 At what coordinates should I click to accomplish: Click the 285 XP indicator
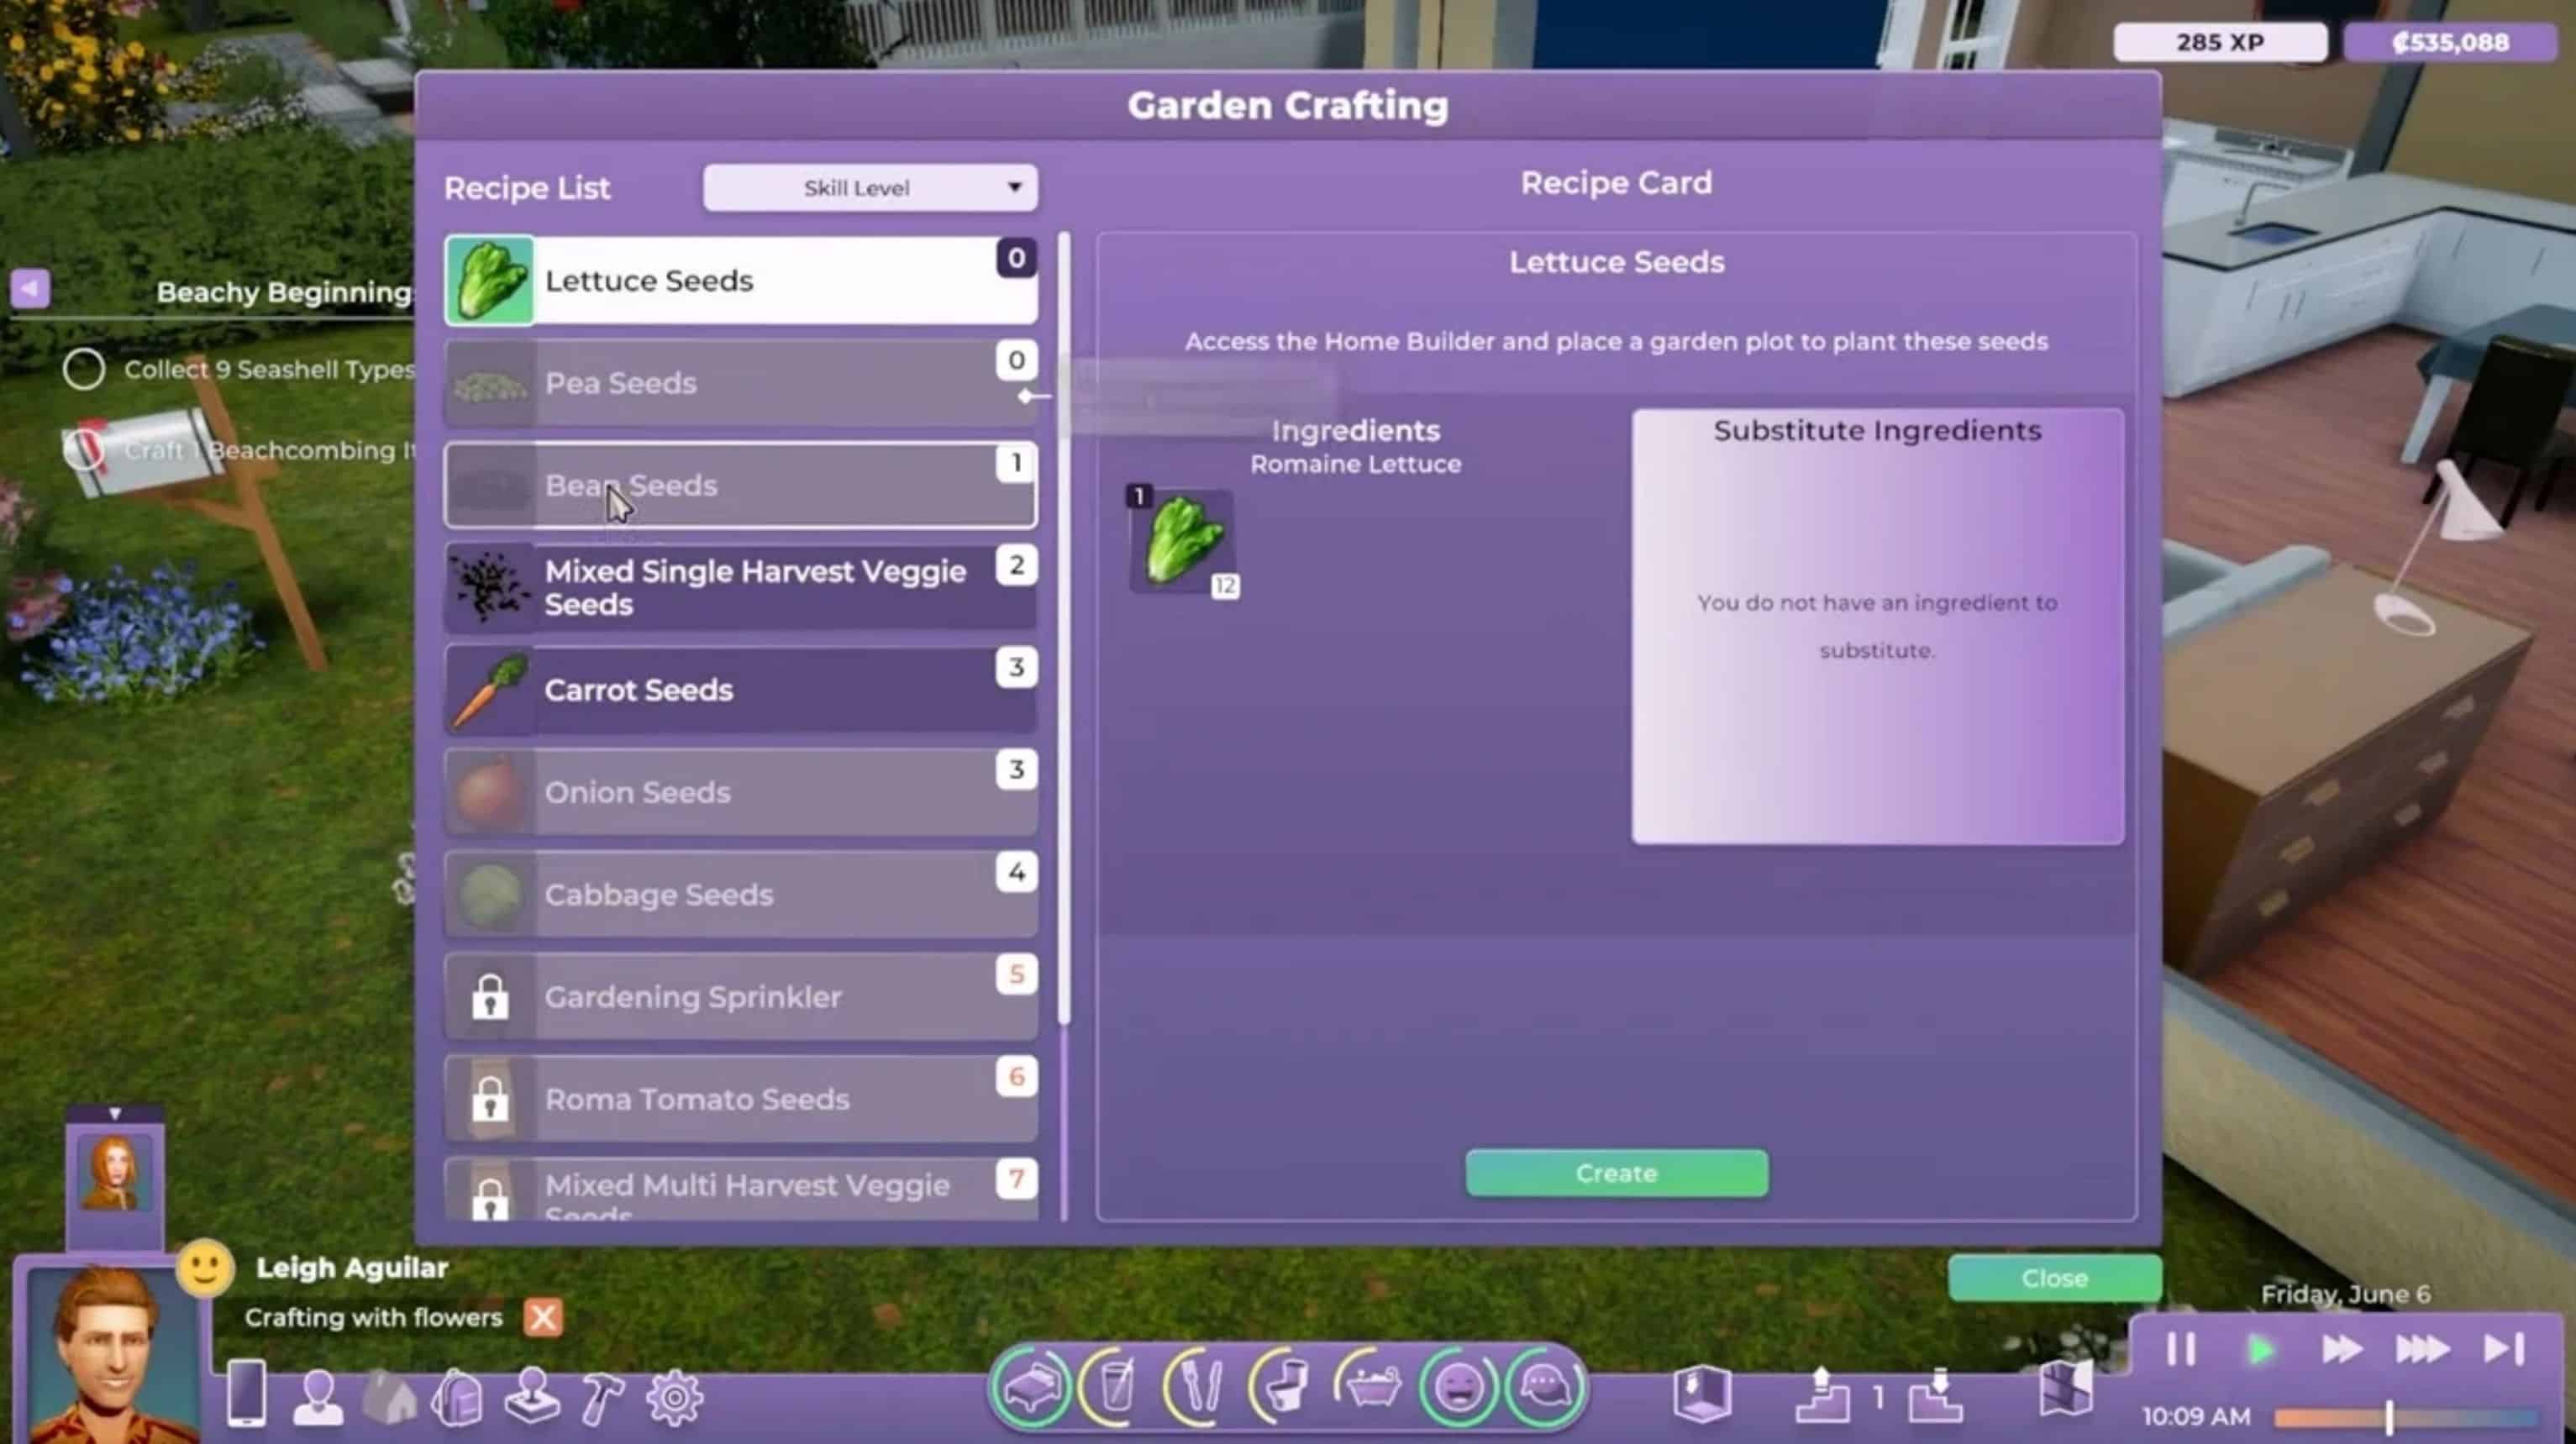point(2220,42)
